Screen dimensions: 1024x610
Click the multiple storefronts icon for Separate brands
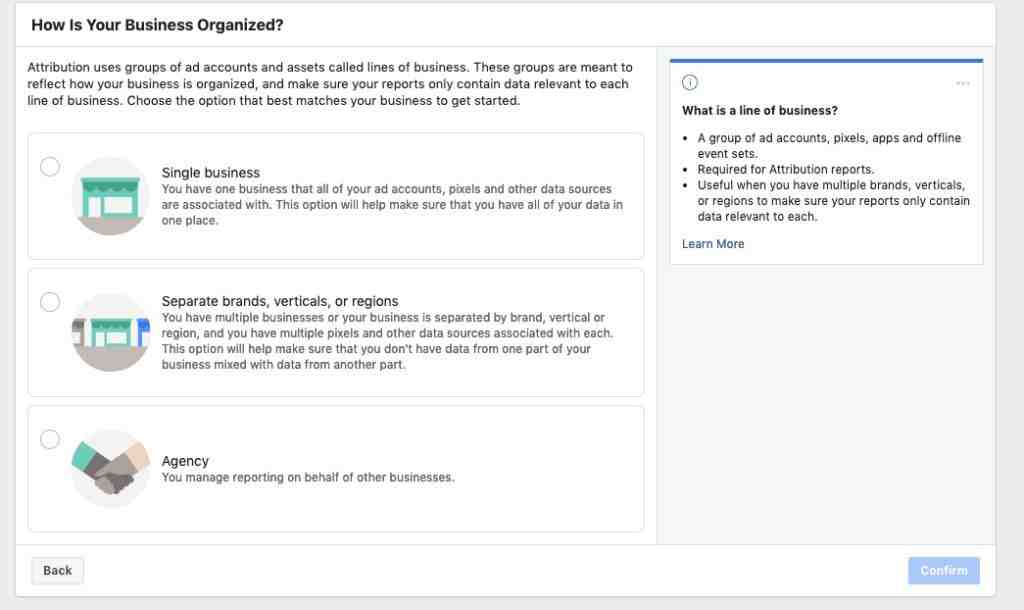pyautogui.click(x=110, y=332)
